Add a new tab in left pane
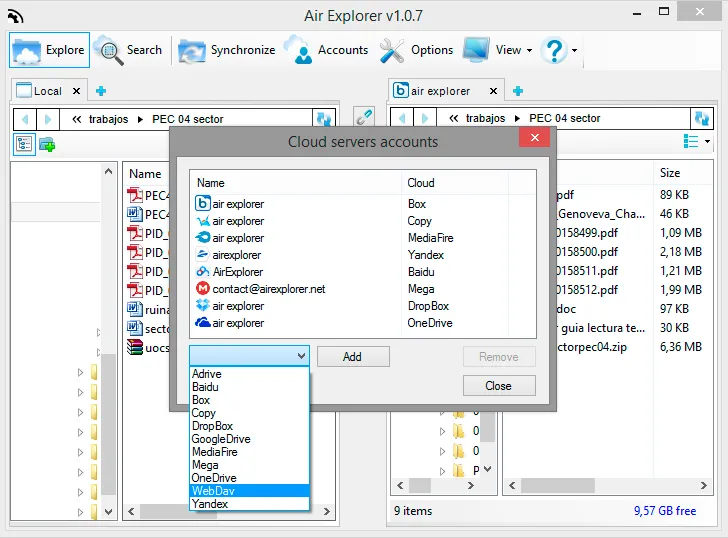This screenshot has width=728, height=538. [x=101, y=91]
